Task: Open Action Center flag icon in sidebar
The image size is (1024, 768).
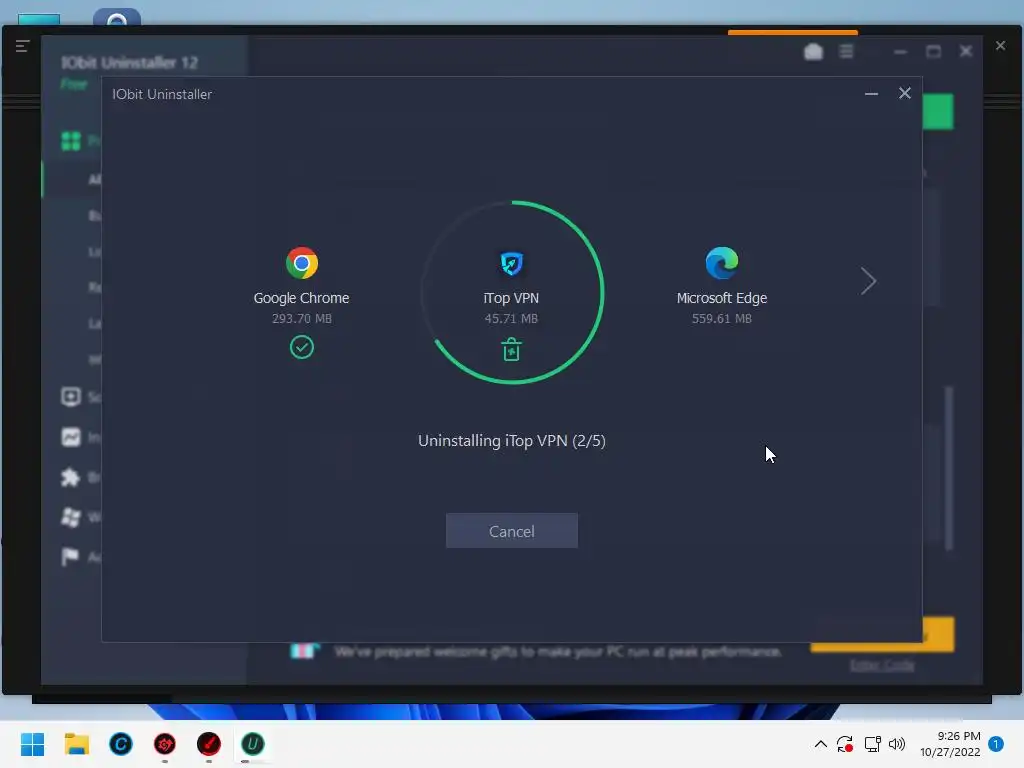Action: pos(70,556)
